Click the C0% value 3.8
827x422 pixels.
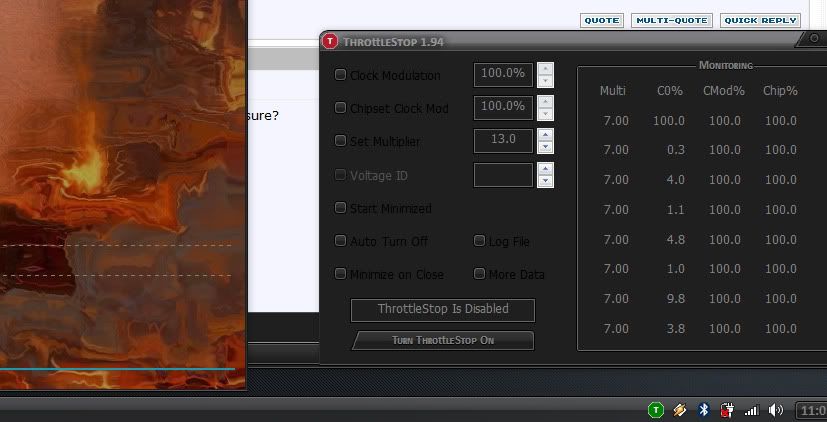(x=676, y=329)
